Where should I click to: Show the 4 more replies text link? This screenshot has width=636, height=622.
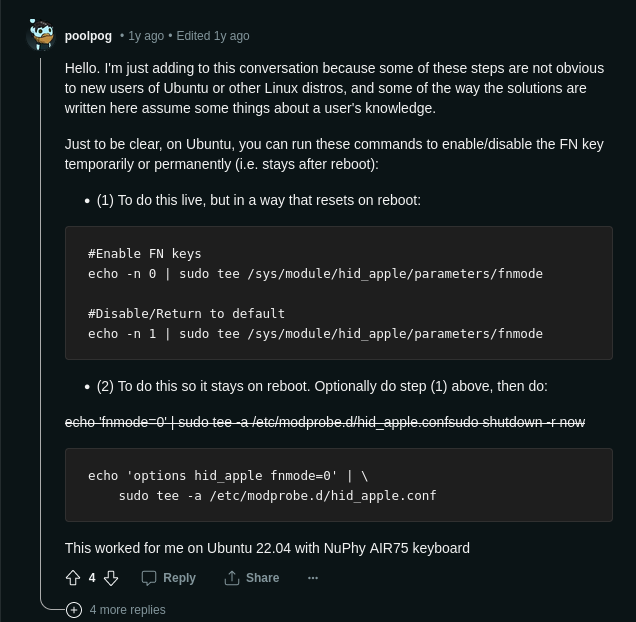coord(127,610)
